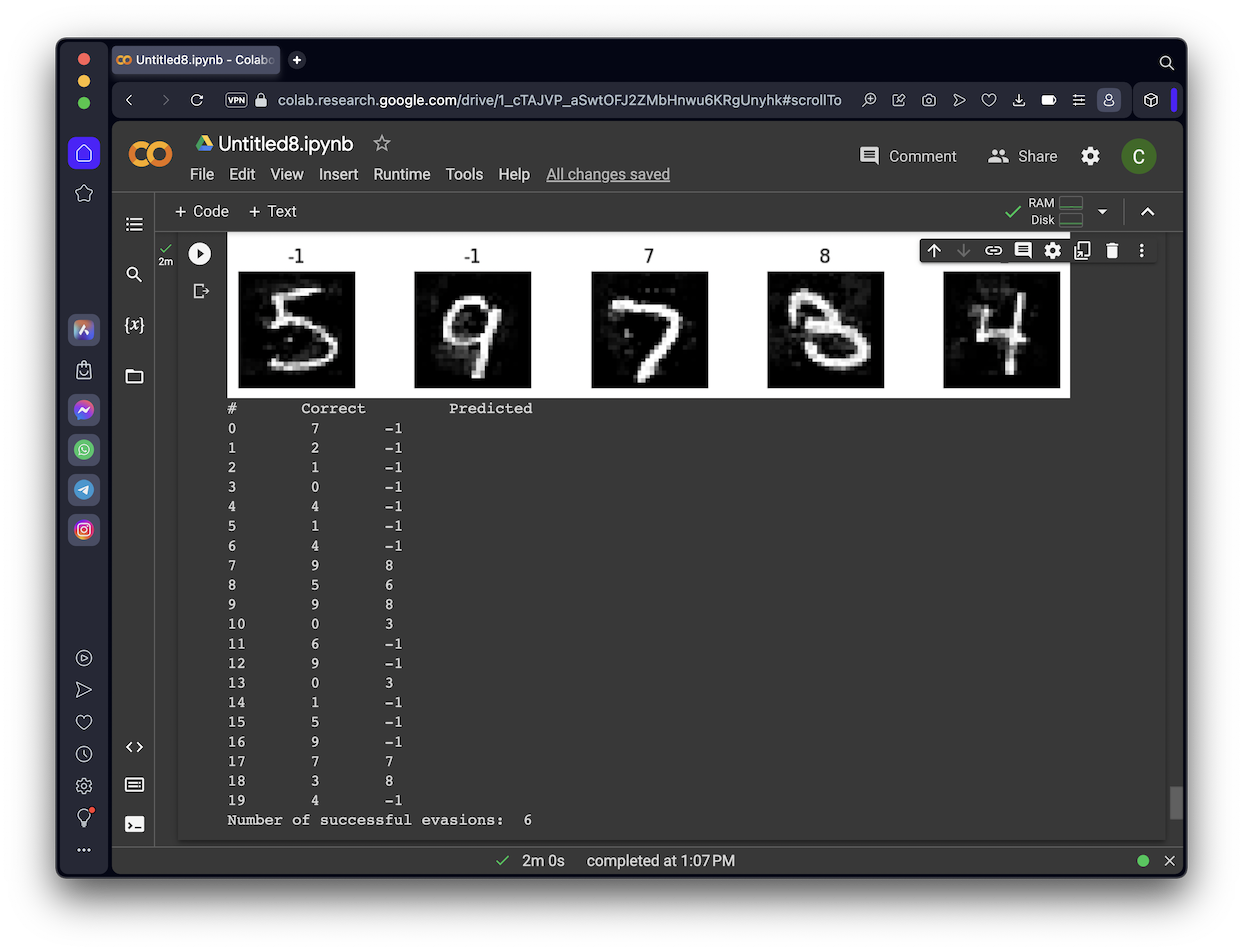
Task: Open the Edit menu
Action: [242, 174]
